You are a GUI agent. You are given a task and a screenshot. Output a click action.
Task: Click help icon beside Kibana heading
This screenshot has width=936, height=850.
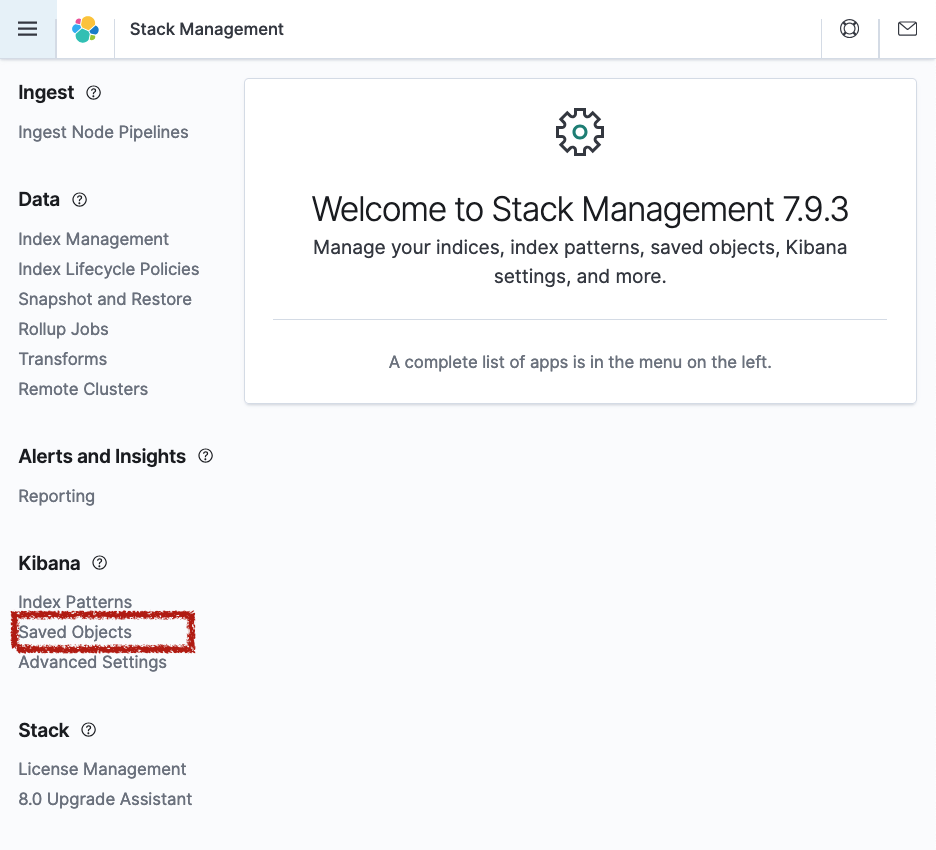pyautogui.click(x=100, y=563)
